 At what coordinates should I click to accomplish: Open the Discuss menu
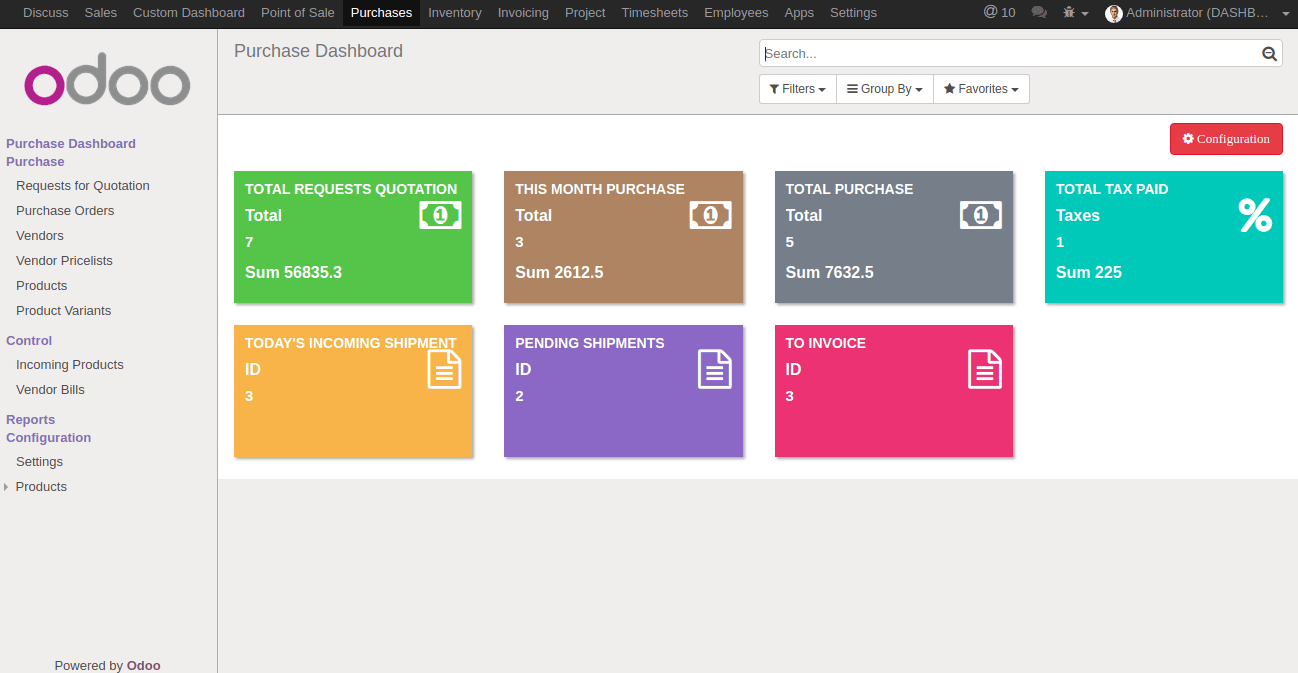point(46,13)
